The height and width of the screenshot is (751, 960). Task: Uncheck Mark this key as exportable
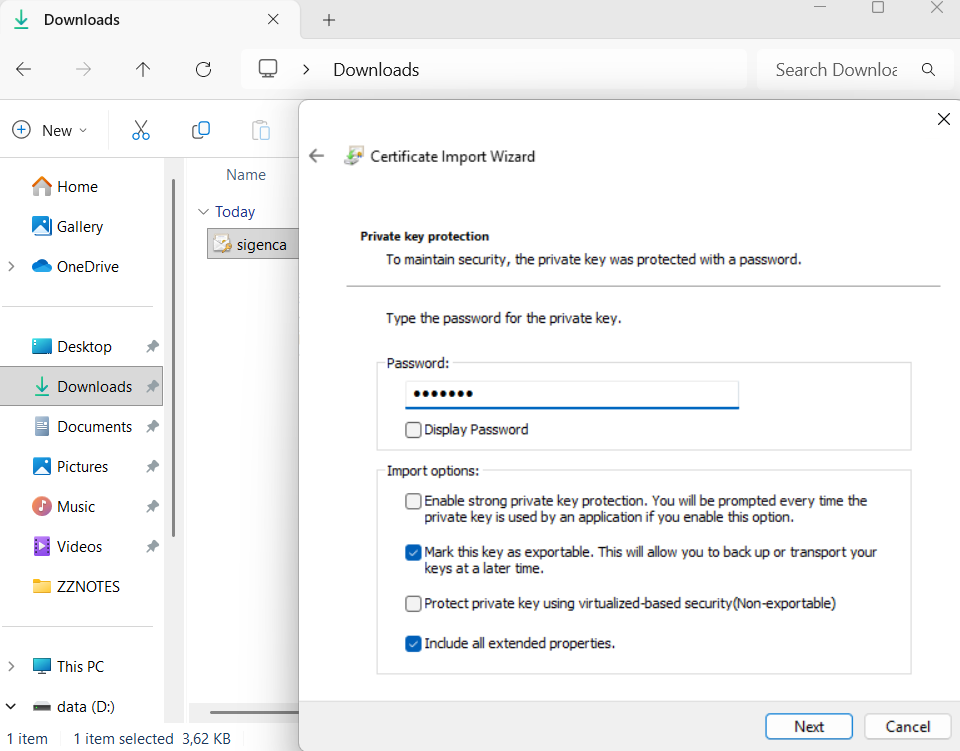[413, 552]
